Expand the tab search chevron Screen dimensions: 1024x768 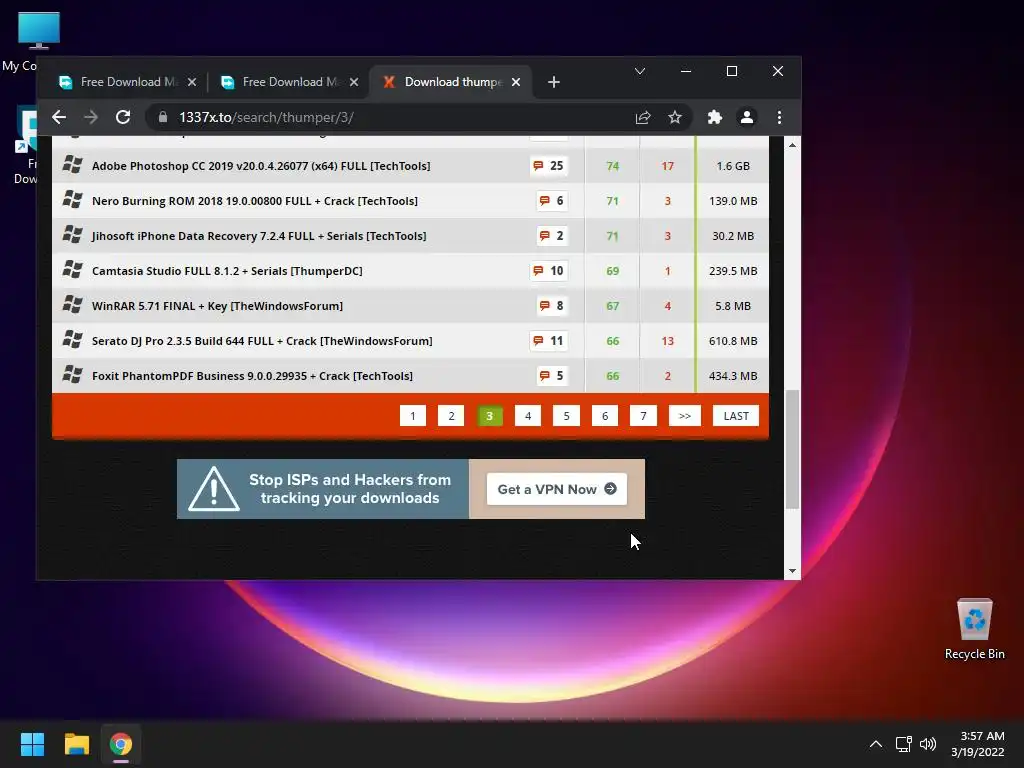[640, 71]
